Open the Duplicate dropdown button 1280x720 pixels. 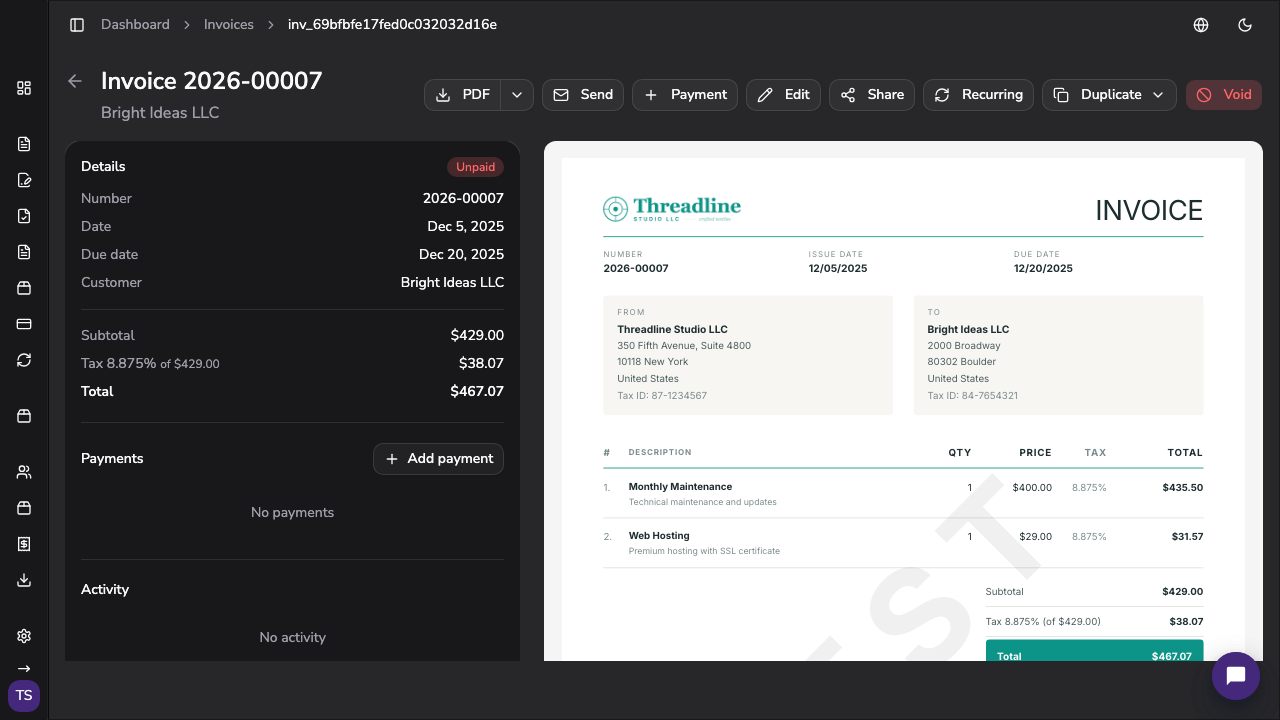coord(1109,95)
